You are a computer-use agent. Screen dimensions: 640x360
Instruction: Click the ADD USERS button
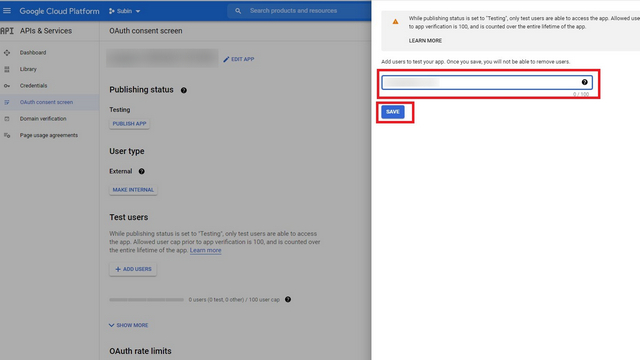pos(133,269)
